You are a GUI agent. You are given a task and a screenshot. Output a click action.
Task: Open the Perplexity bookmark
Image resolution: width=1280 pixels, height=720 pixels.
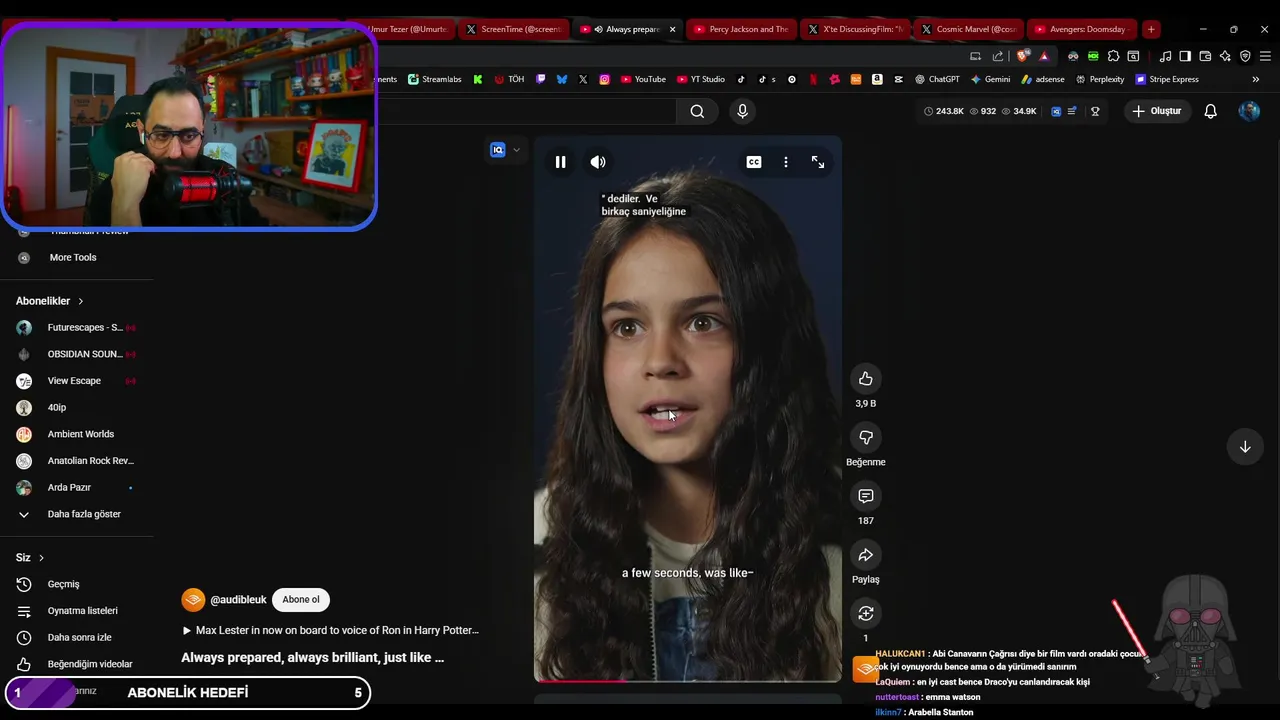point(1100,79)
